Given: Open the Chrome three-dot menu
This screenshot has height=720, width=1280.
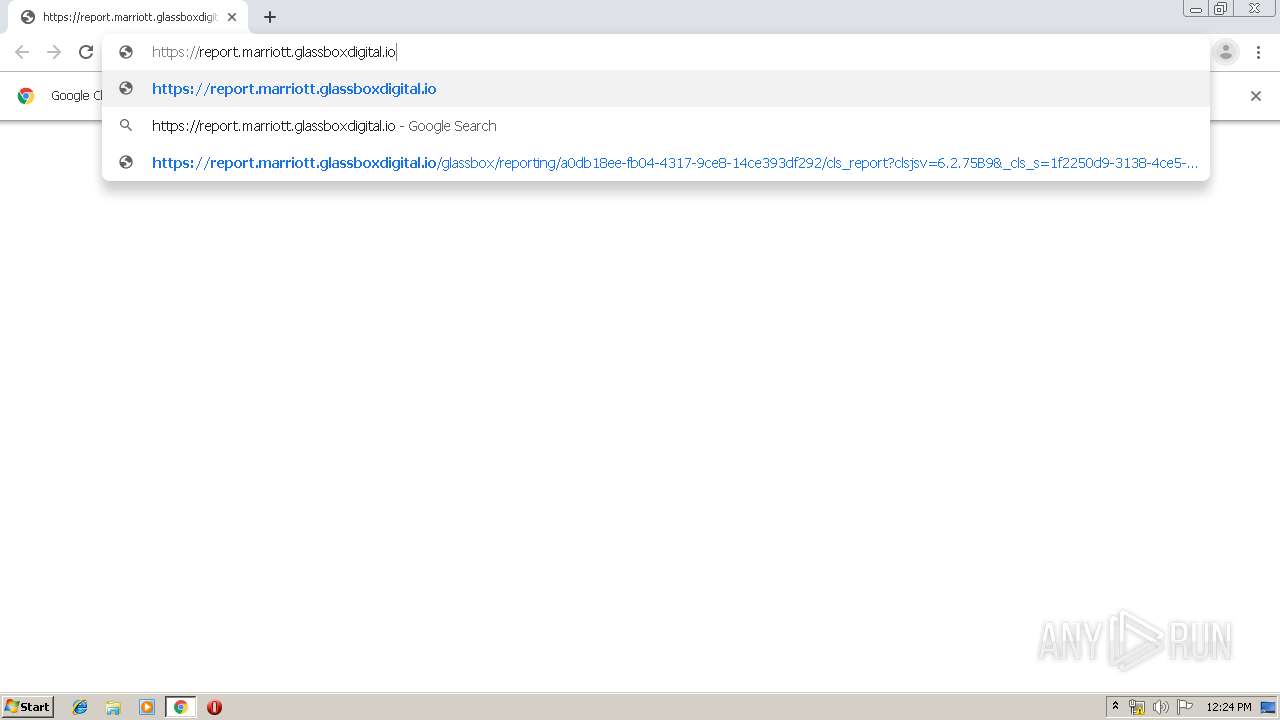Looking at the screenshot, I should pyautogui.click(x=1258, y=52).
